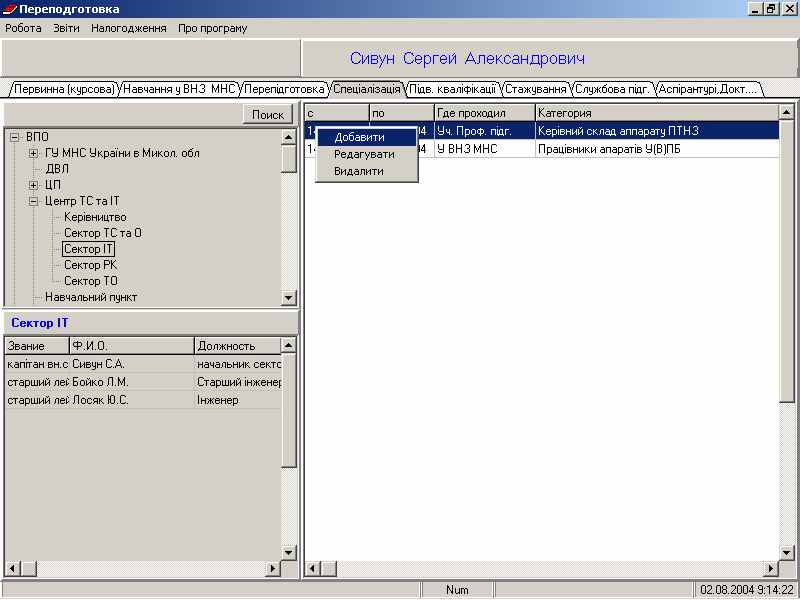Click employee list scroll up arrow
800x600 pixels.
click(289, 345)
